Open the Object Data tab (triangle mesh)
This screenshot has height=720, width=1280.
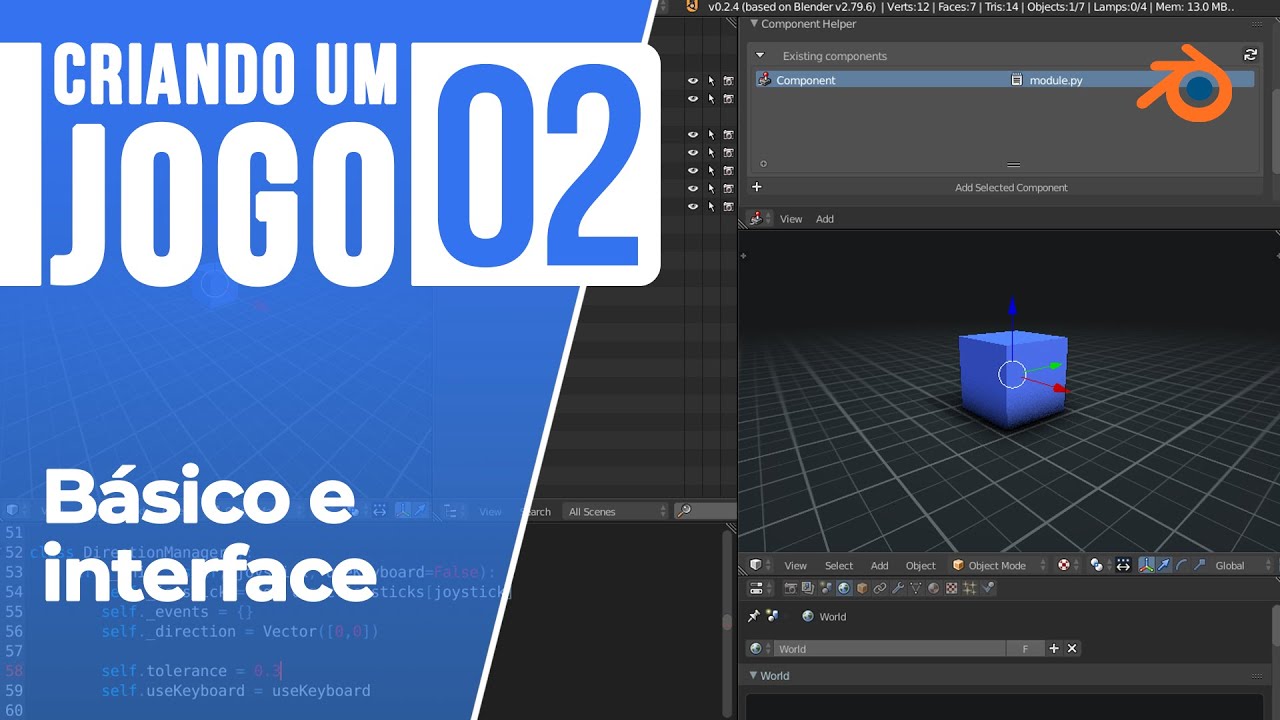click(916, 588)
